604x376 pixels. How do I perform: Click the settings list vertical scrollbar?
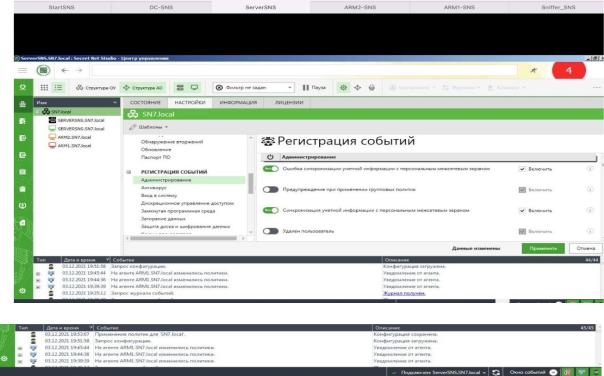tap(251, 183)
